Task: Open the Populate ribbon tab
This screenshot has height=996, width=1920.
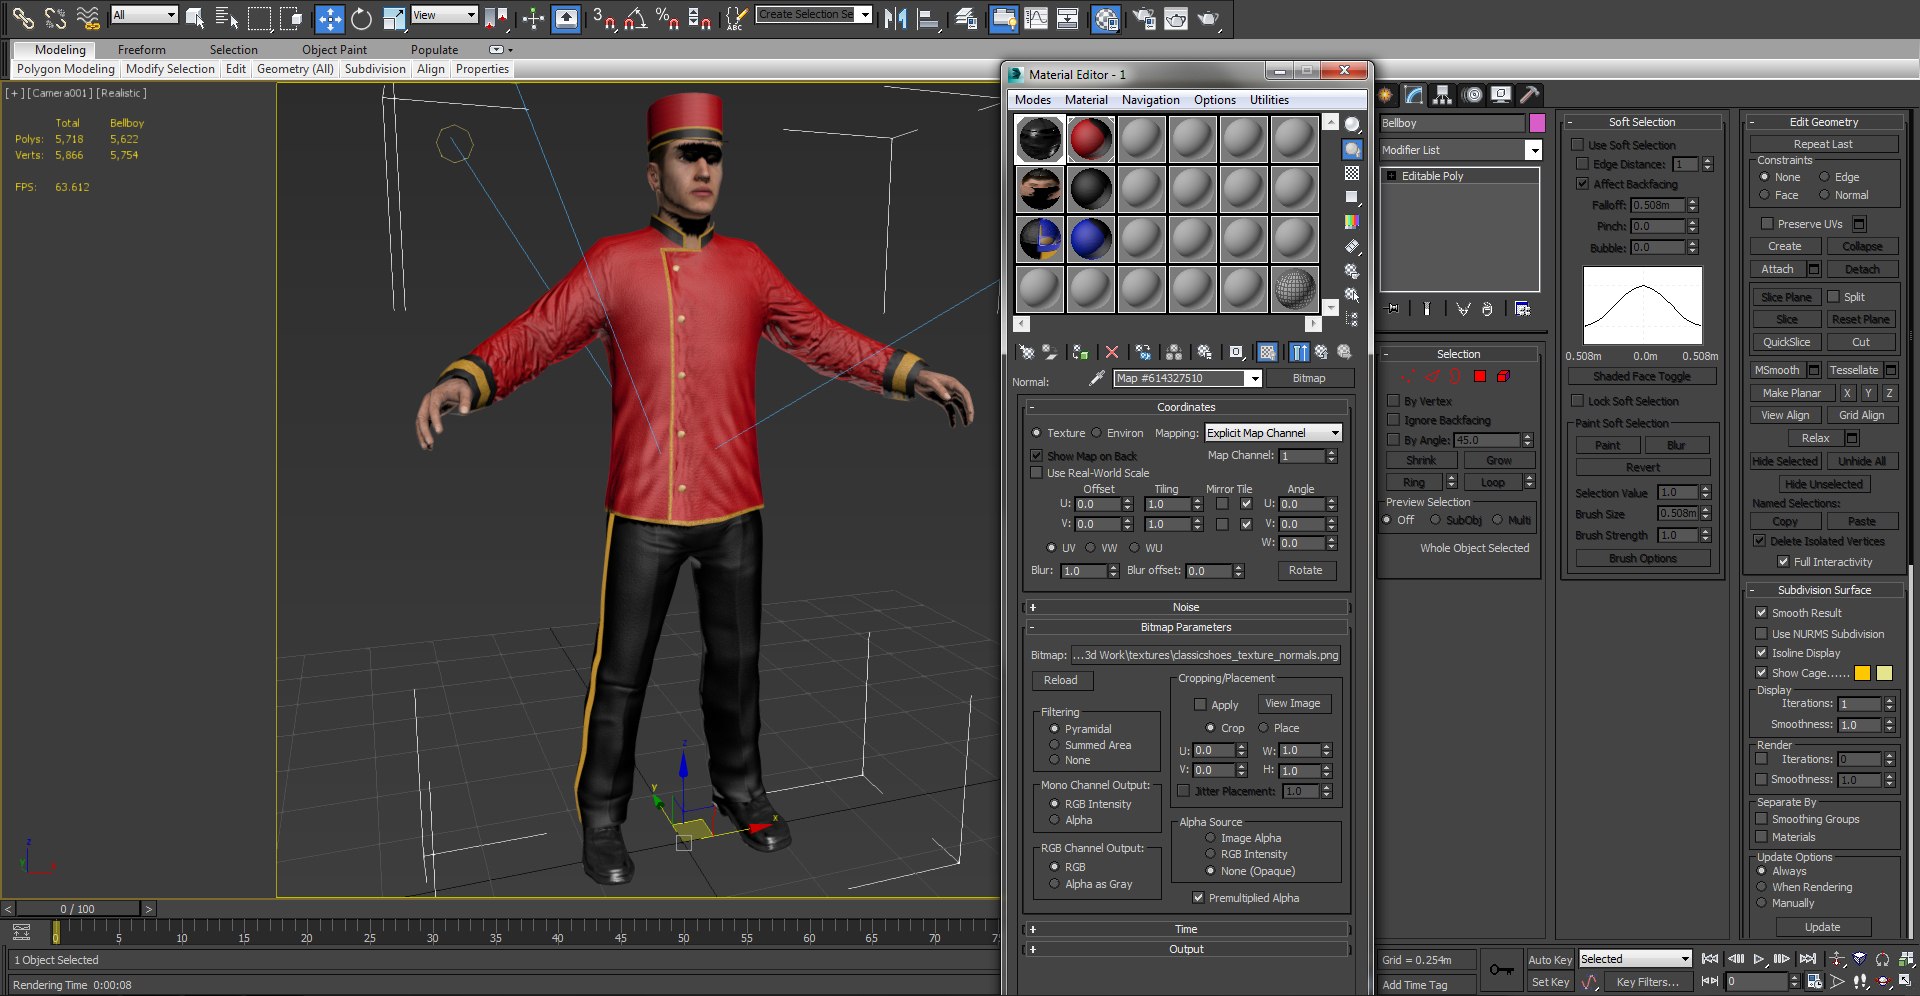Action: (434, 50)
